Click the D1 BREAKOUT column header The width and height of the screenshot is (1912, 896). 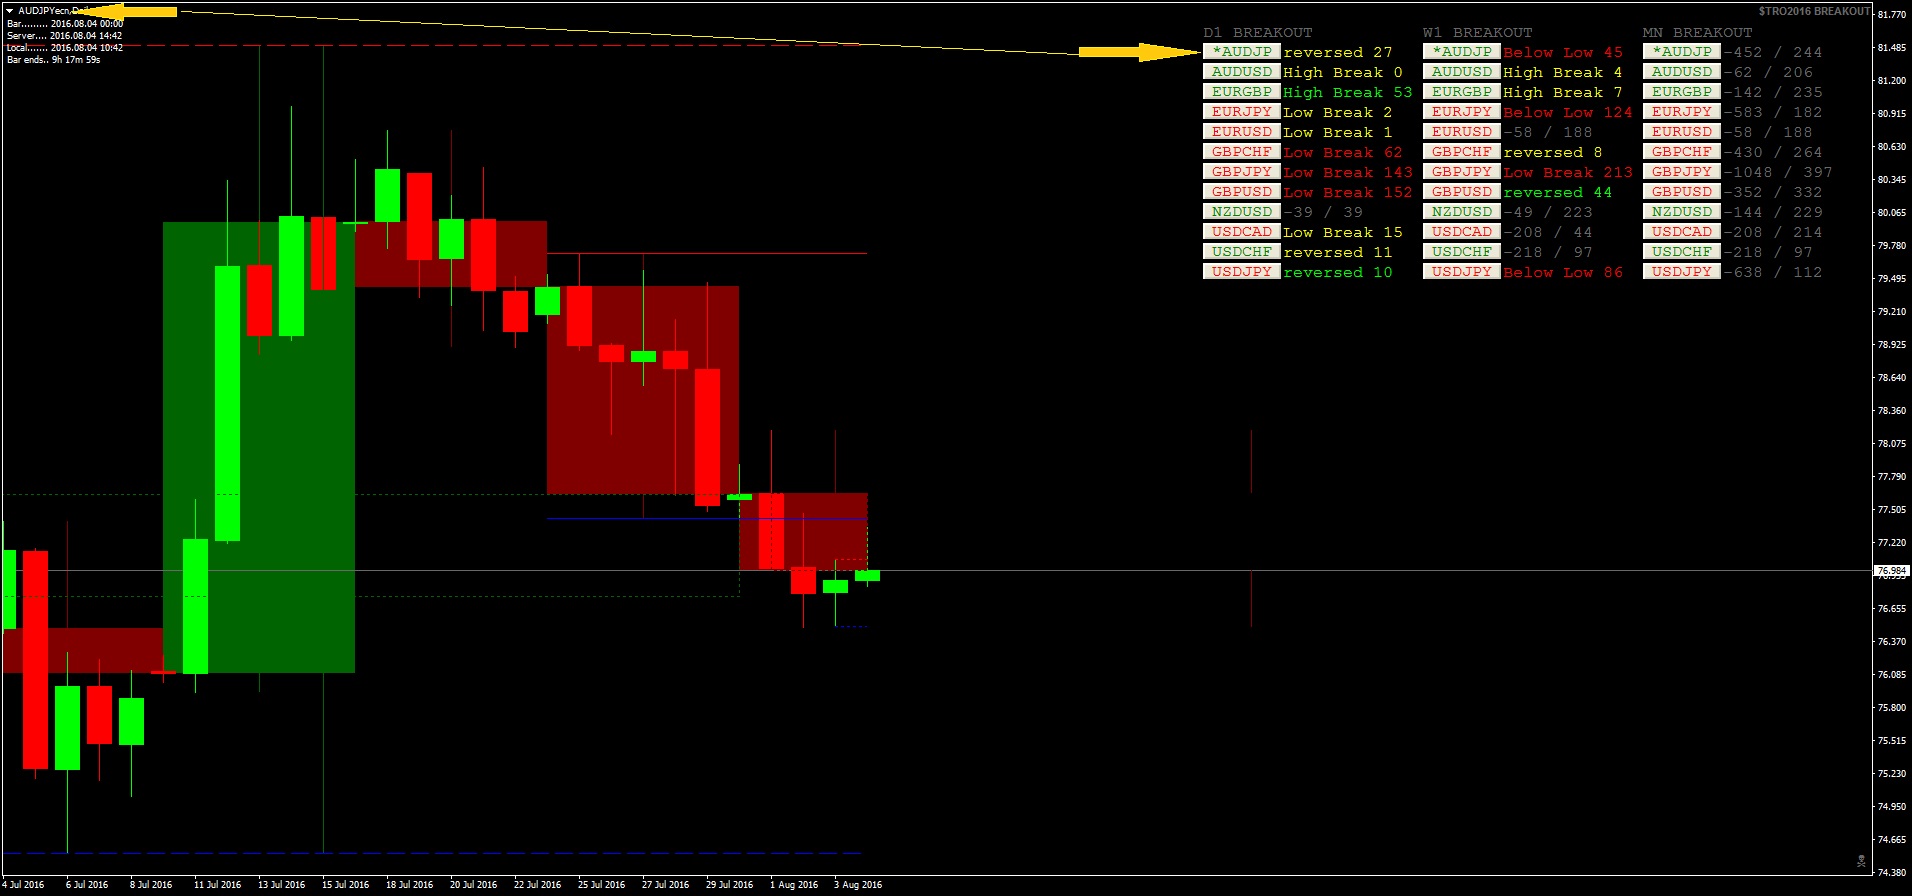coord(1258,33)
